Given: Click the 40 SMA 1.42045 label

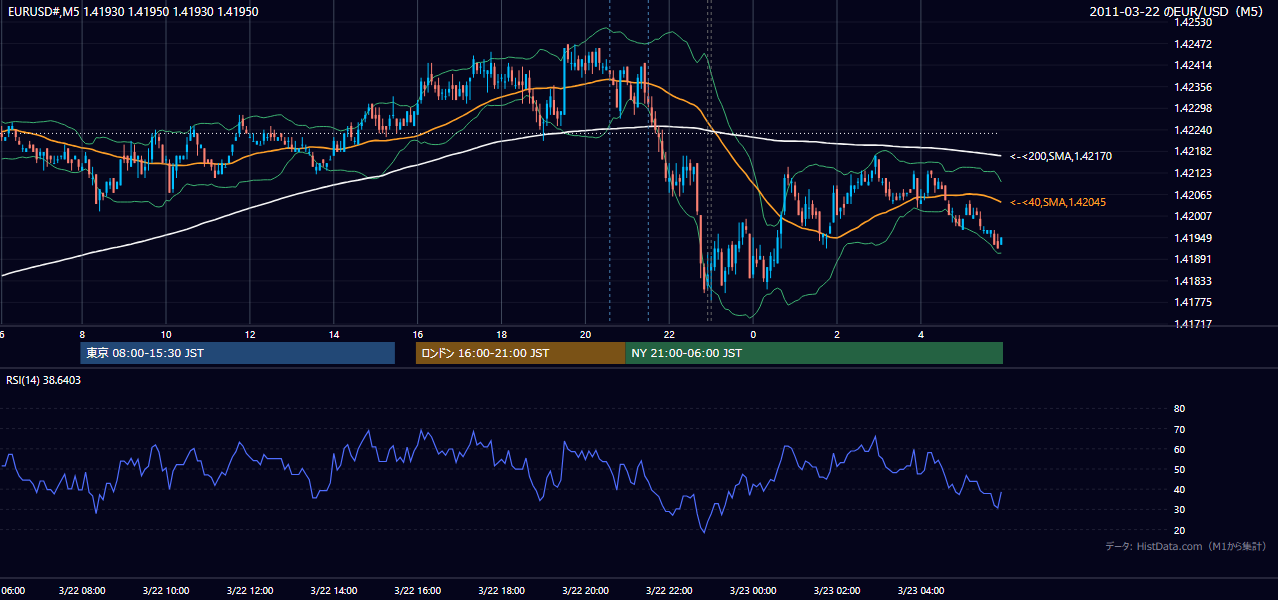Looking at the screenshot, I should click(1060, 202).
